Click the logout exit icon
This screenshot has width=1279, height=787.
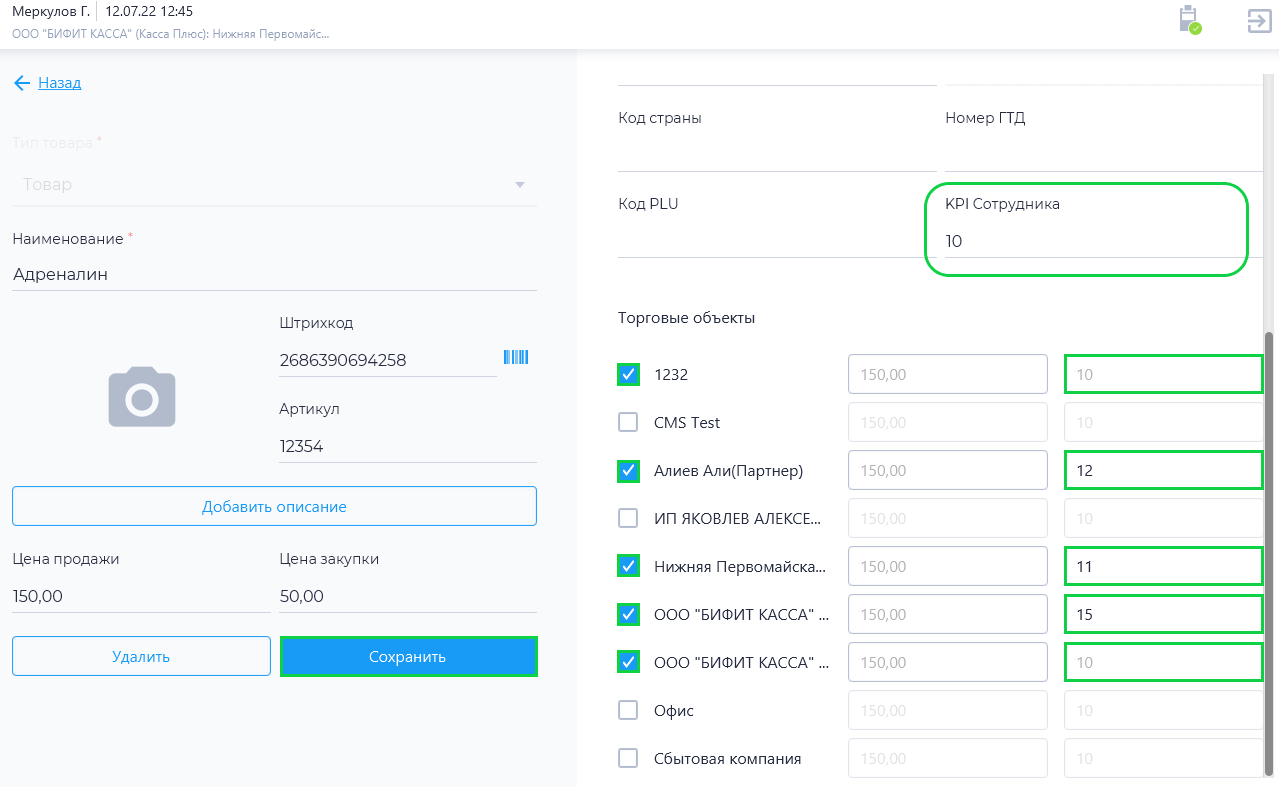1258,21
